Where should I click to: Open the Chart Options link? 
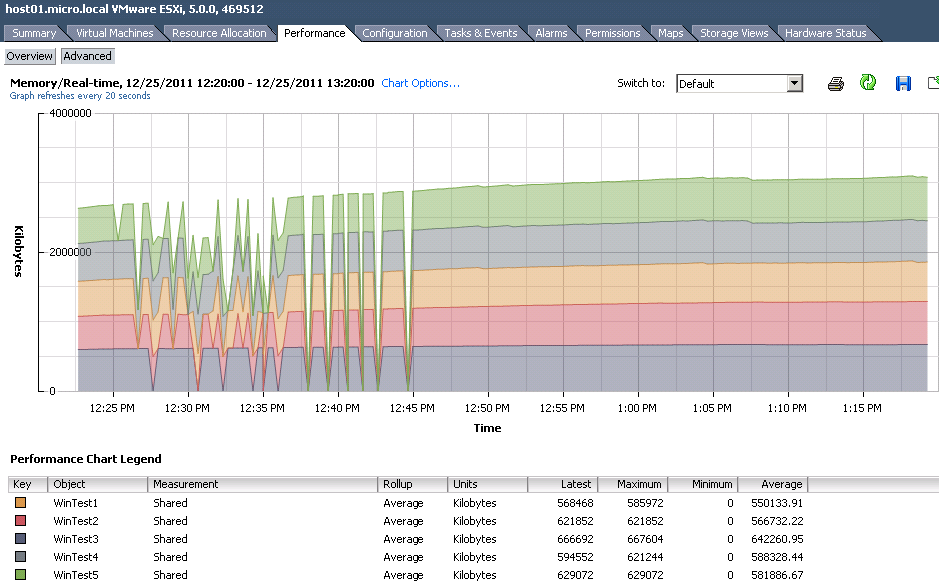click(420, 83)
